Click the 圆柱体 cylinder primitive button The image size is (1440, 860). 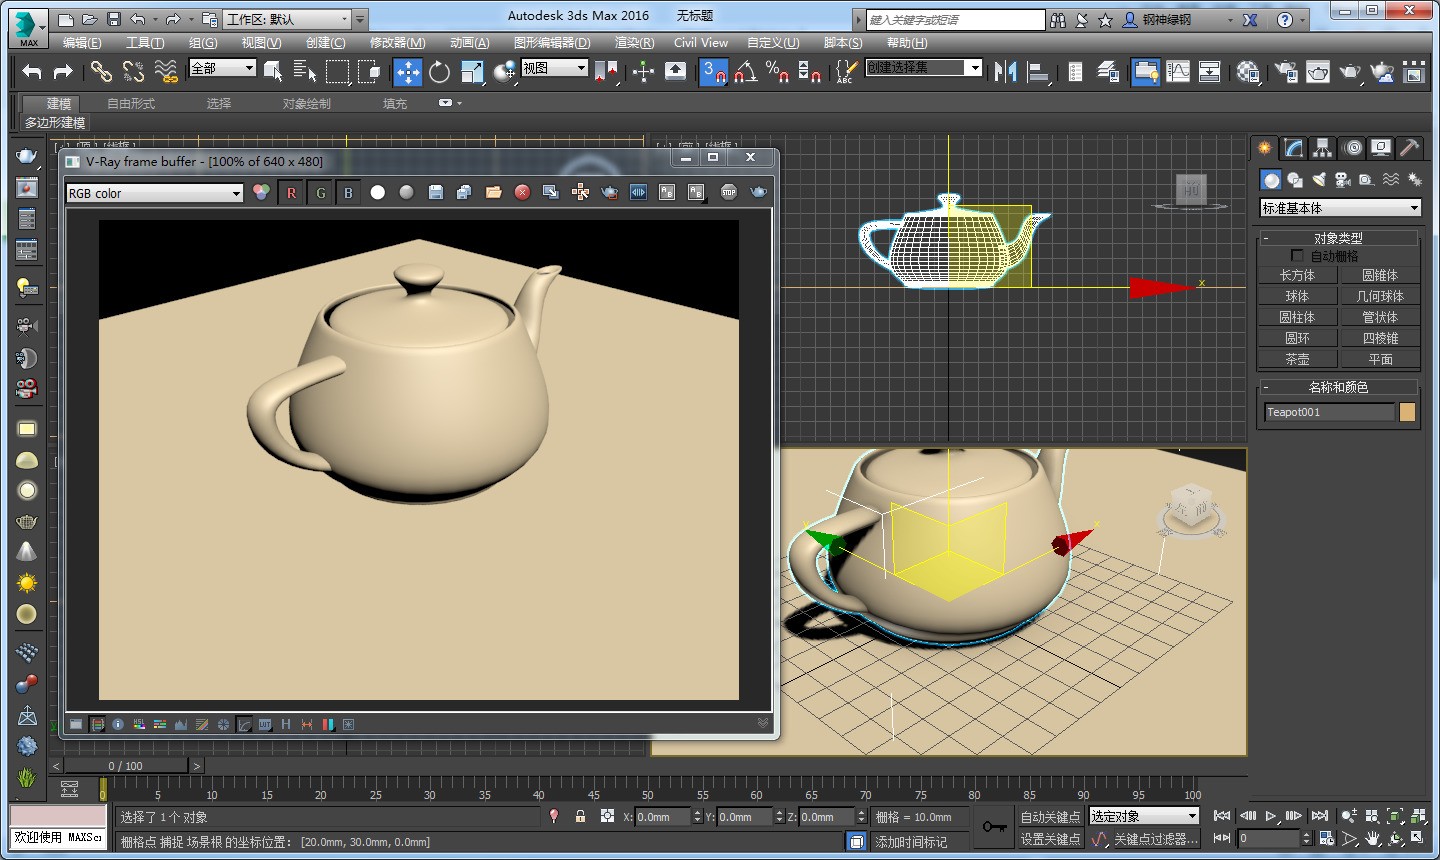click(x=1297, y=317)
